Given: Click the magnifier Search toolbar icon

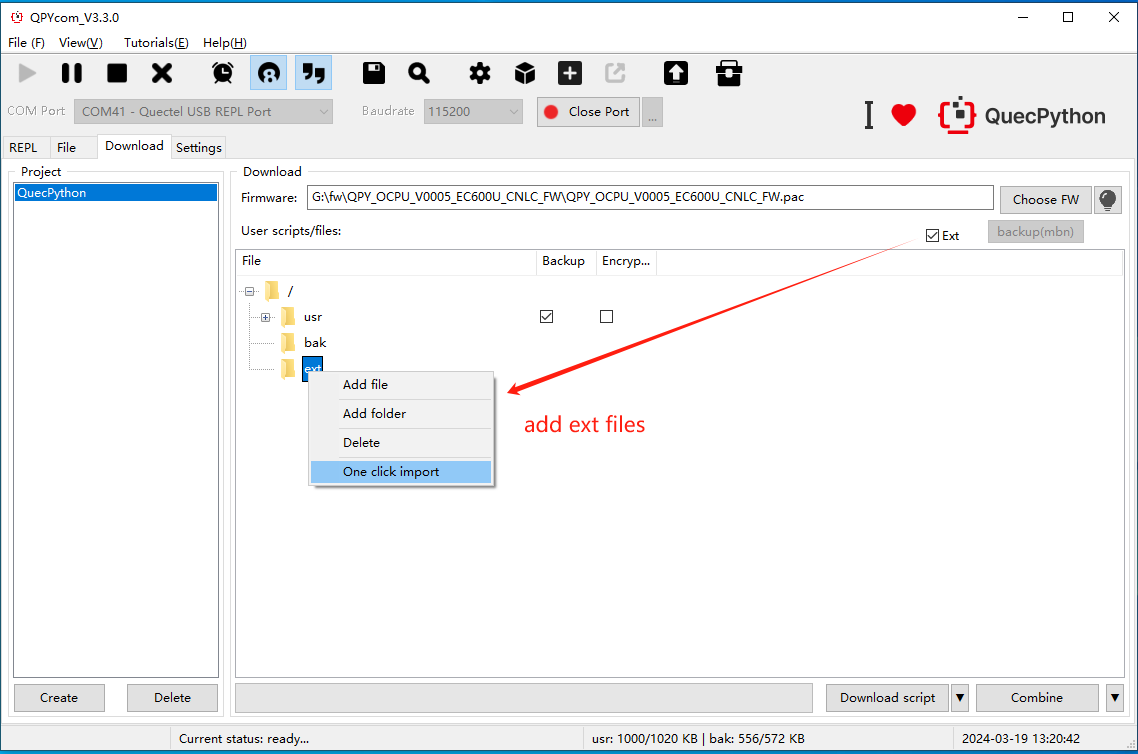Looking at the screenshot, I should (419, 73).
